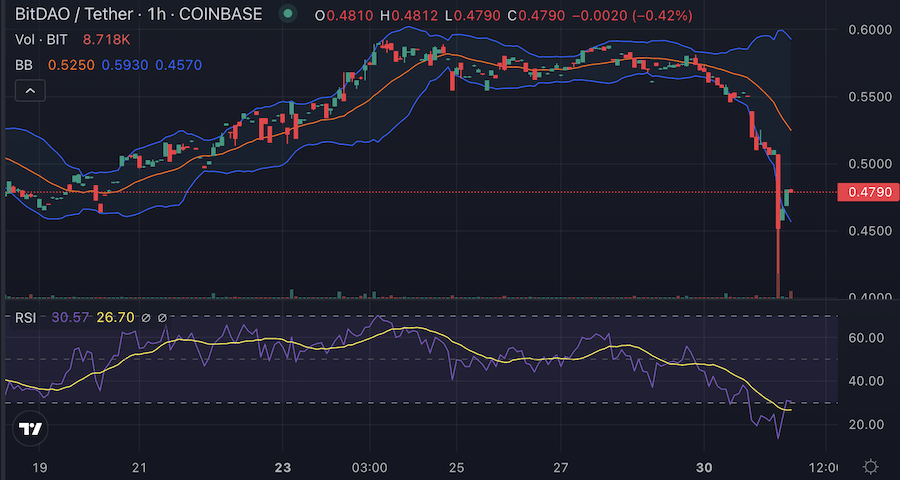Click the date label 21 on time axis
Viewport: 900px width, 480px height.
coord(139,466)
